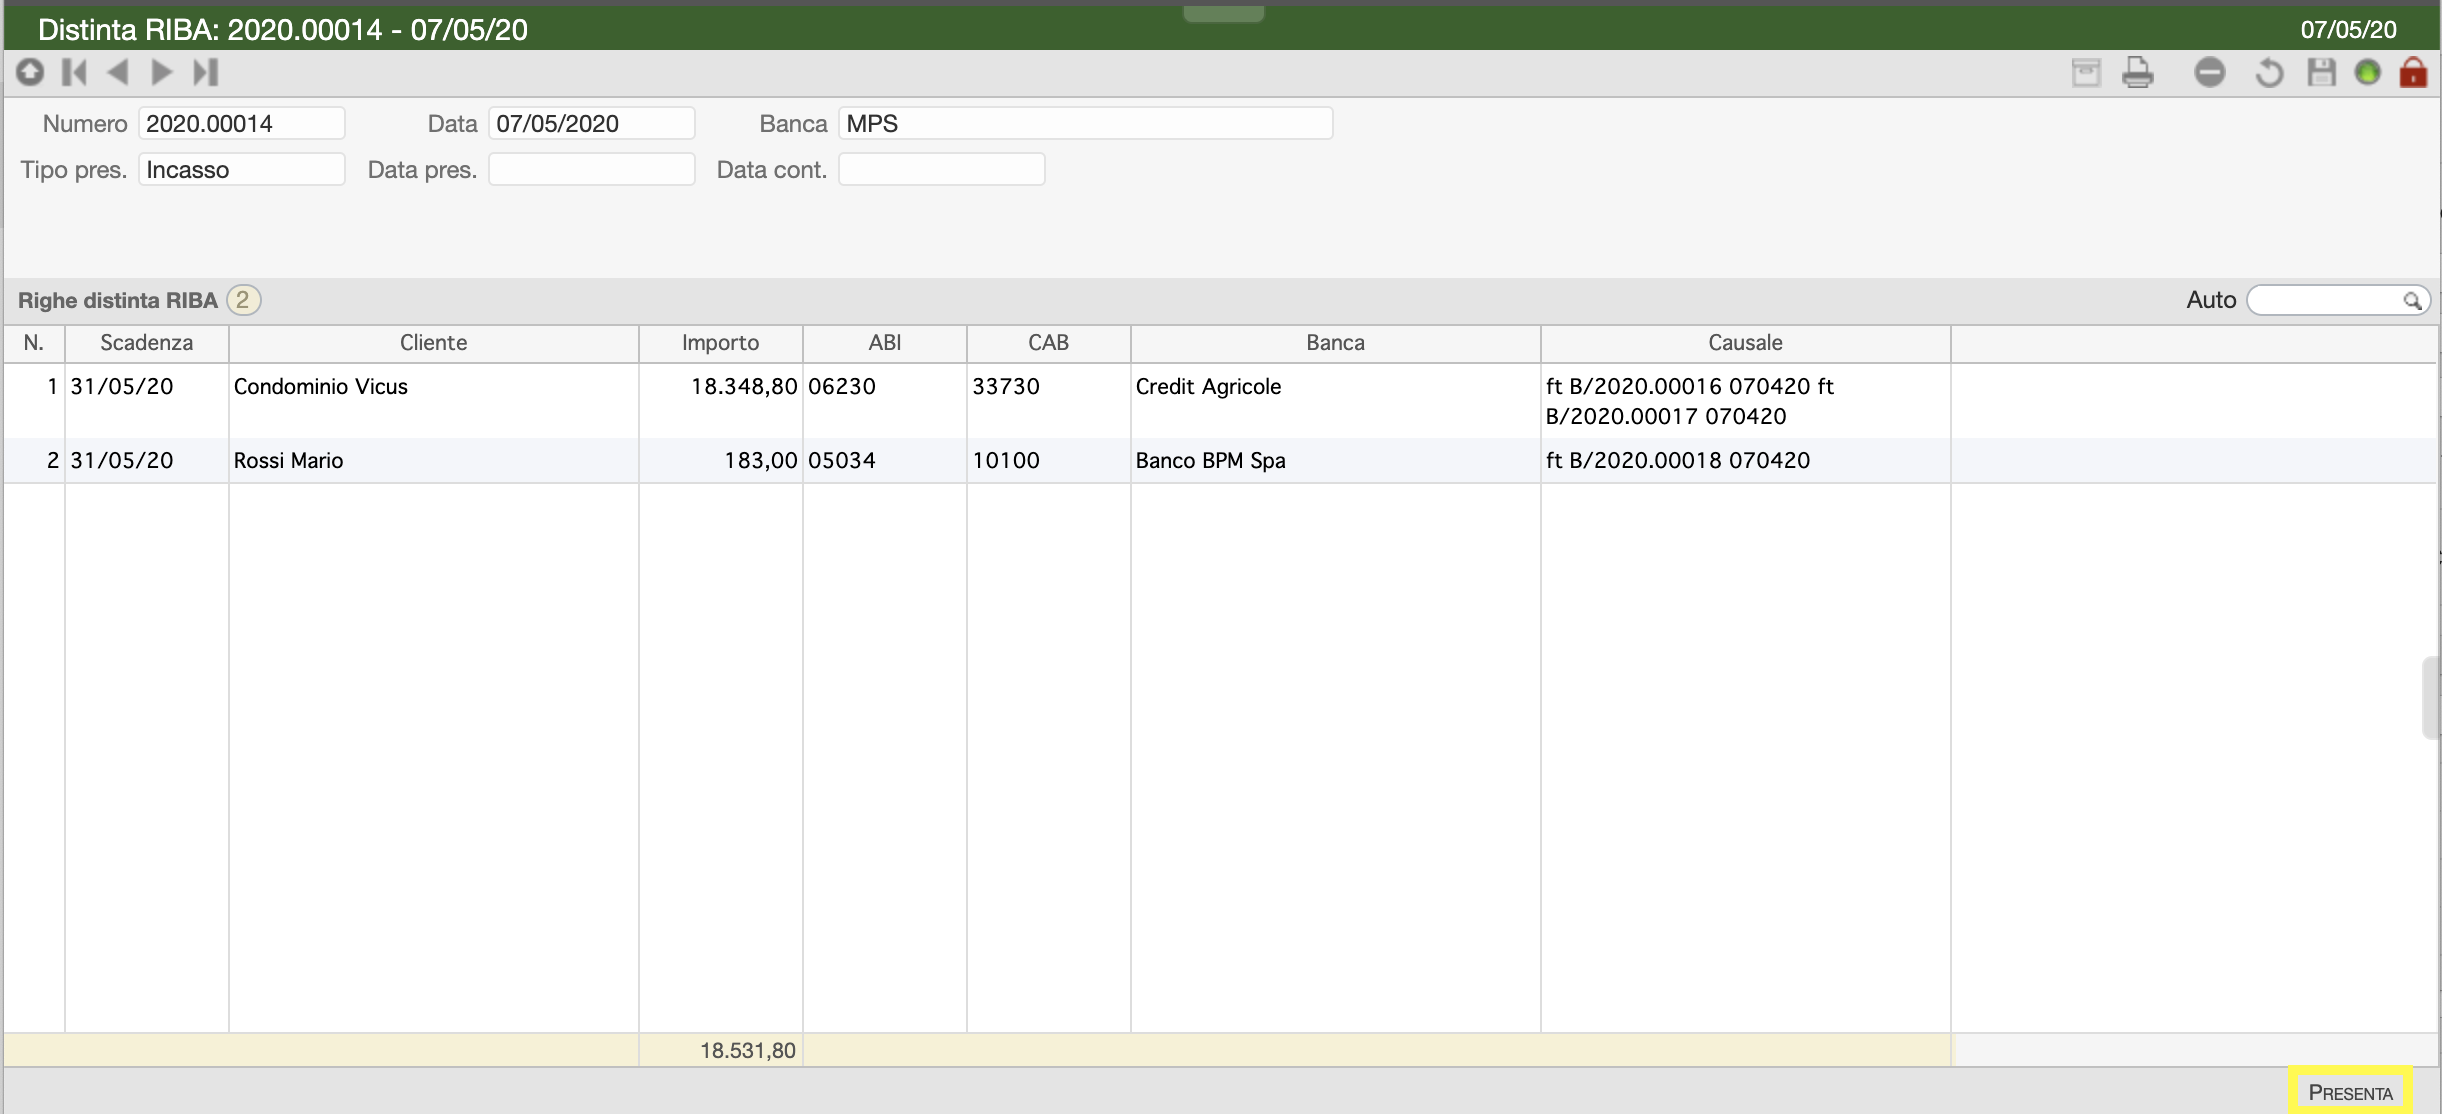Go to next record
This screenshot has height=1114, width=2442.
(161, 72)
